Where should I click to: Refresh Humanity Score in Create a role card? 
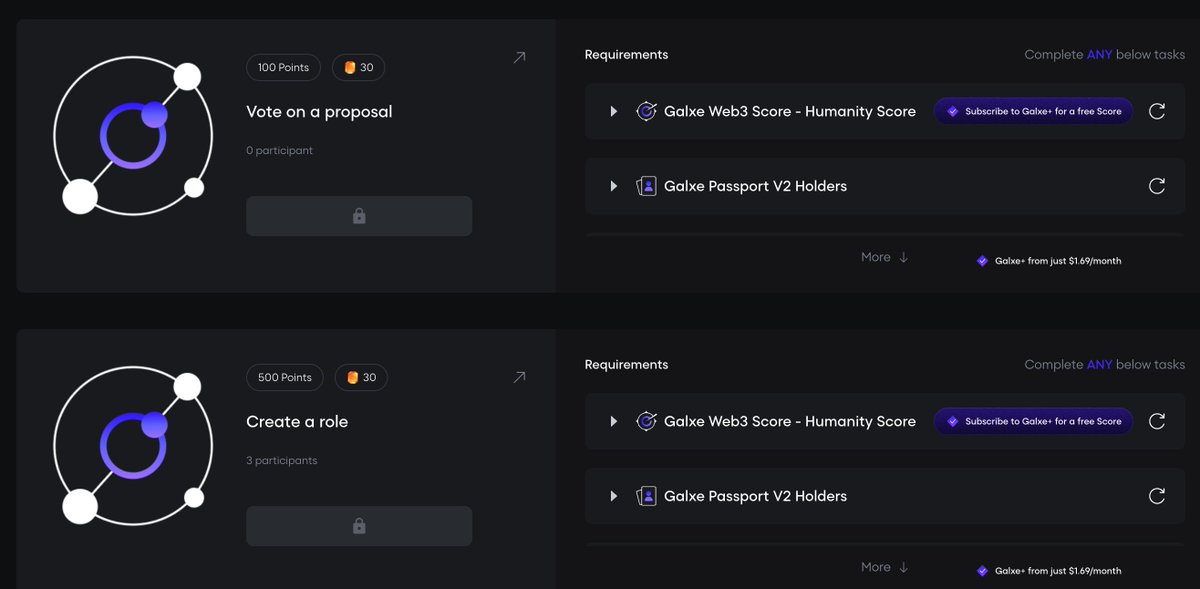(1157, 421)
